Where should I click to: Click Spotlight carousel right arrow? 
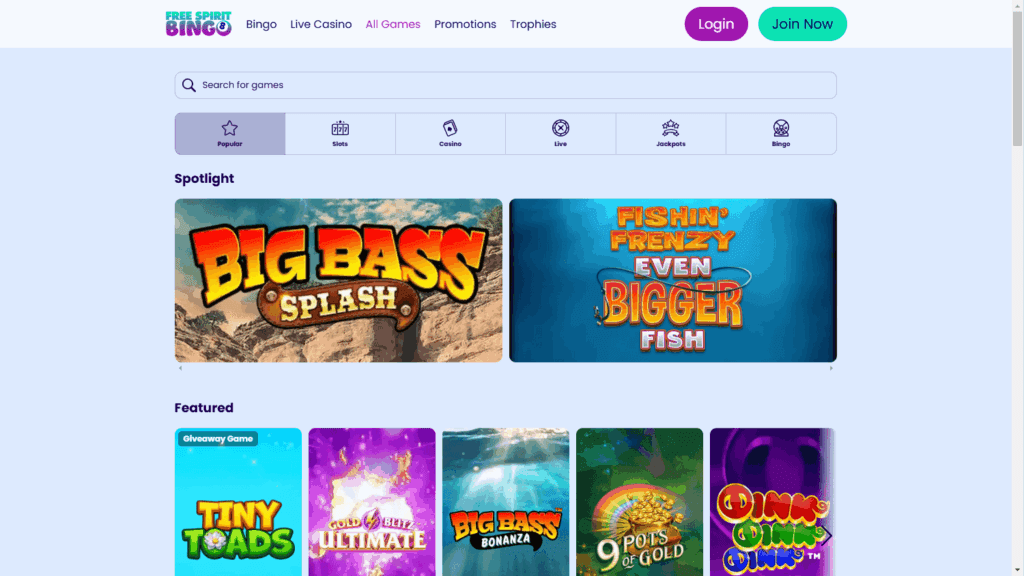pos(831,368)
